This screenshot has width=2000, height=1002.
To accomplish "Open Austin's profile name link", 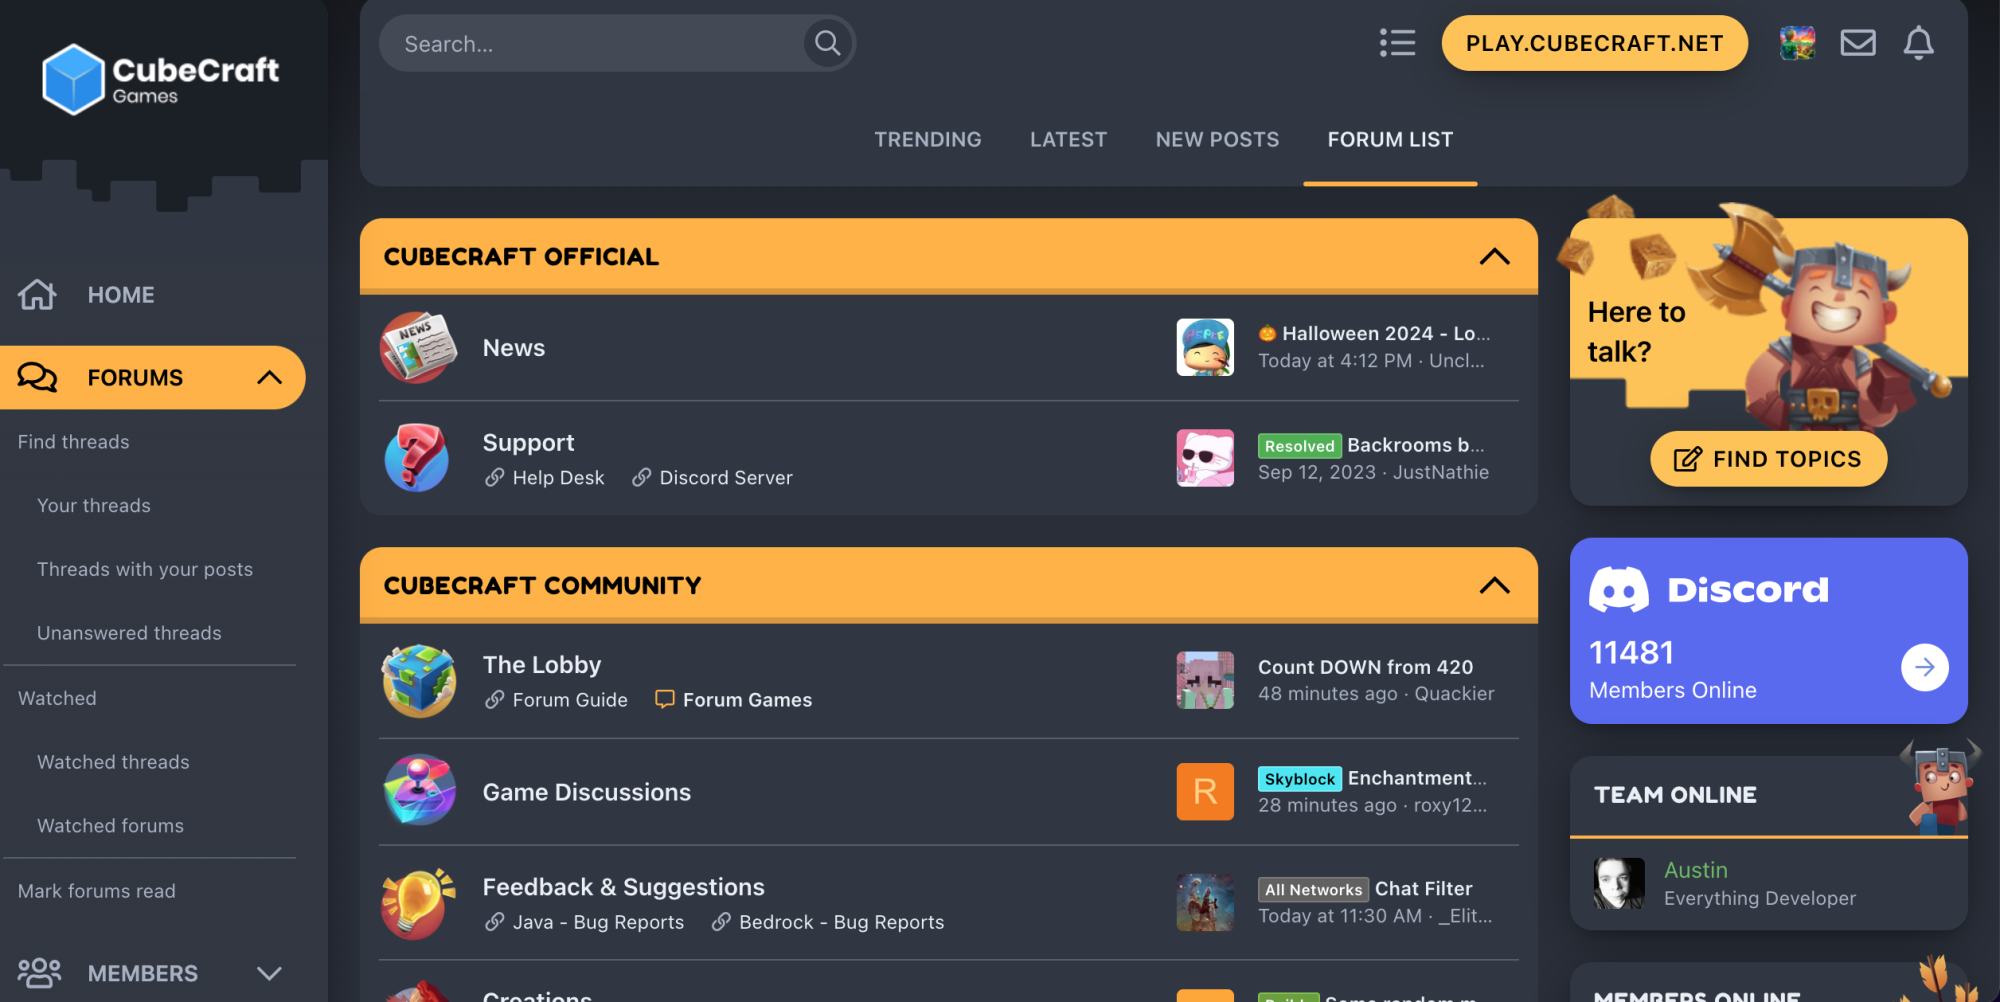I will 1695,870.
